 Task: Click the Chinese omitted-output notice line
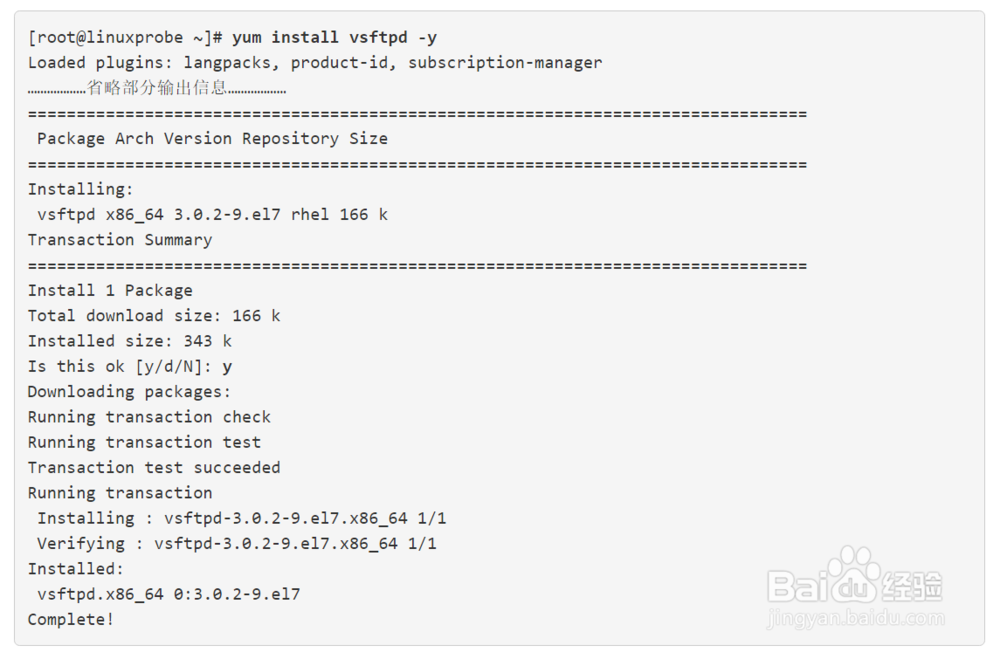pyautogui.click(x=157, y=88)
